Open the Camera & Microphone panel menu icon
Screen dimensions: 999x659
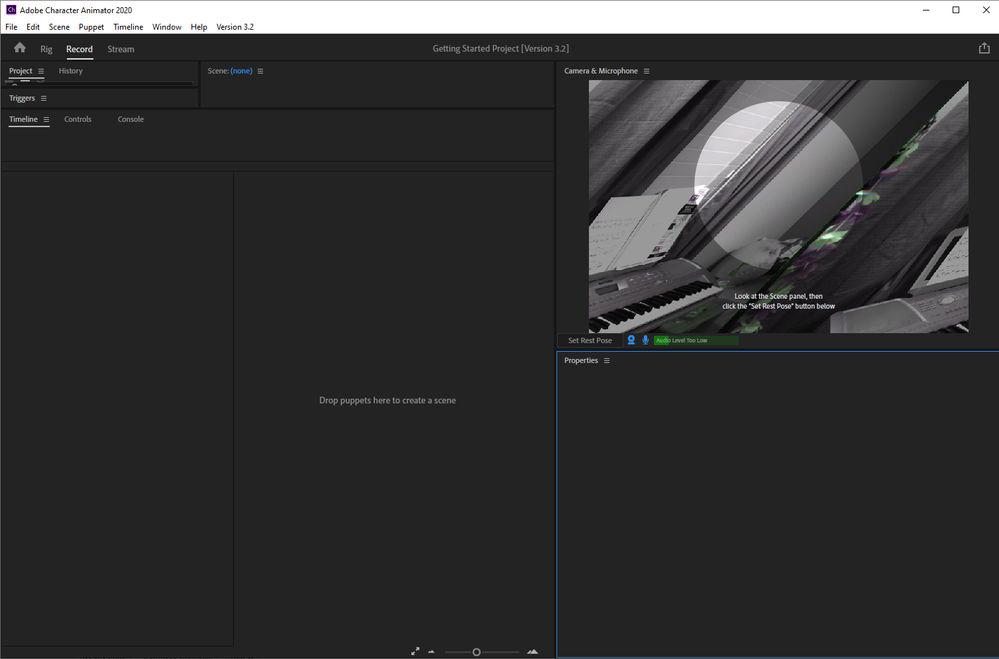click(647, 71)
